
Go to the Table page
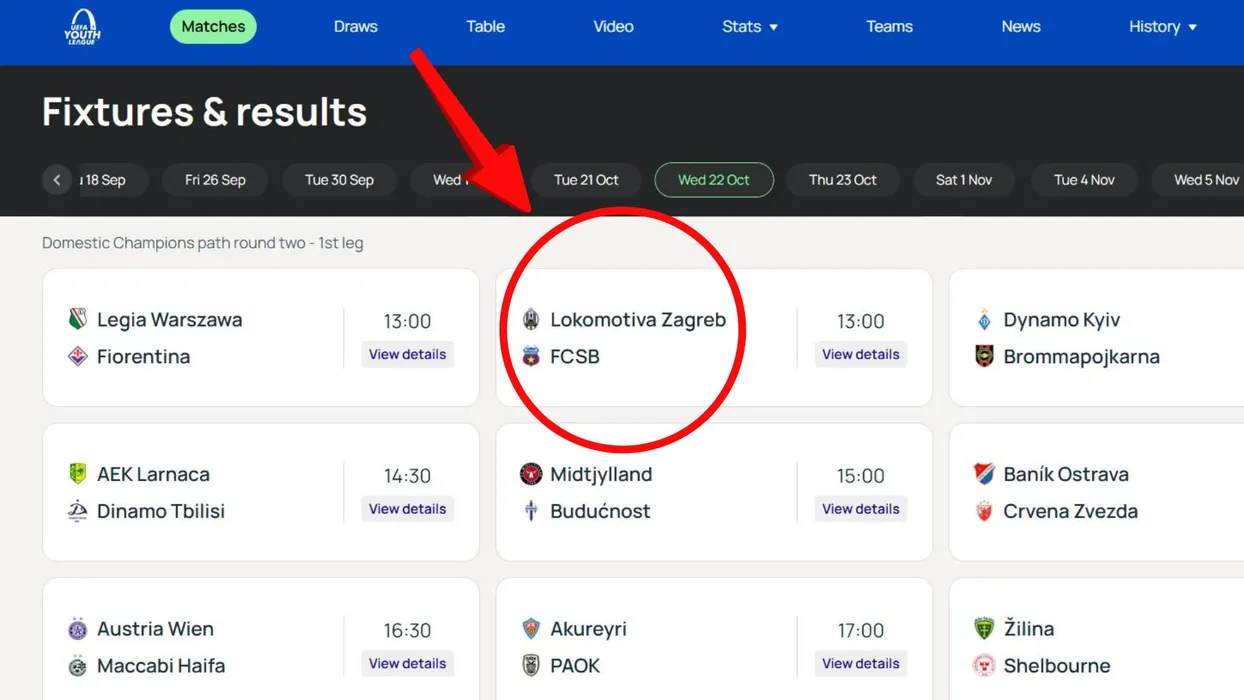485,27
